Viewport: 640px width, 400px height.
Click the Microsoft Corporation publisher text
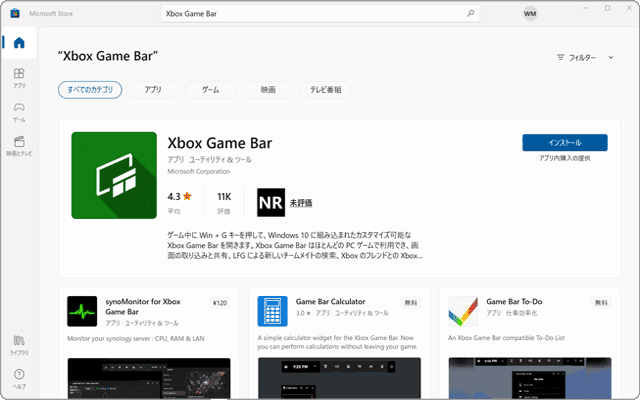(199, 171)
